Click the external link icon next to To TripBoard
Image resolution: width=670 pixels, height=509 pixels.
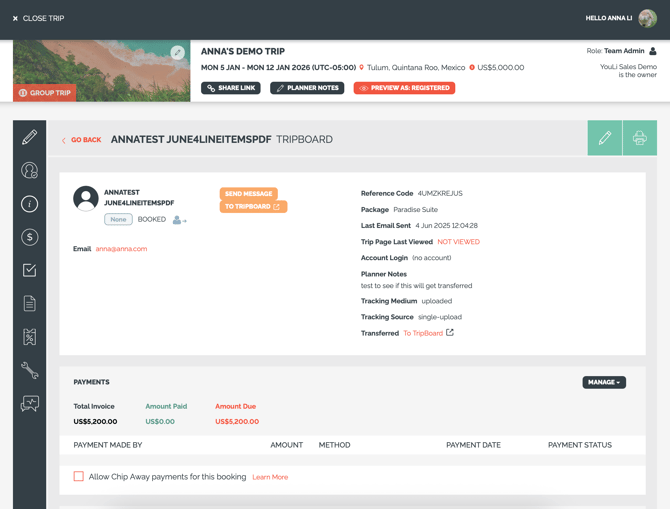click(x=450, y=332)
